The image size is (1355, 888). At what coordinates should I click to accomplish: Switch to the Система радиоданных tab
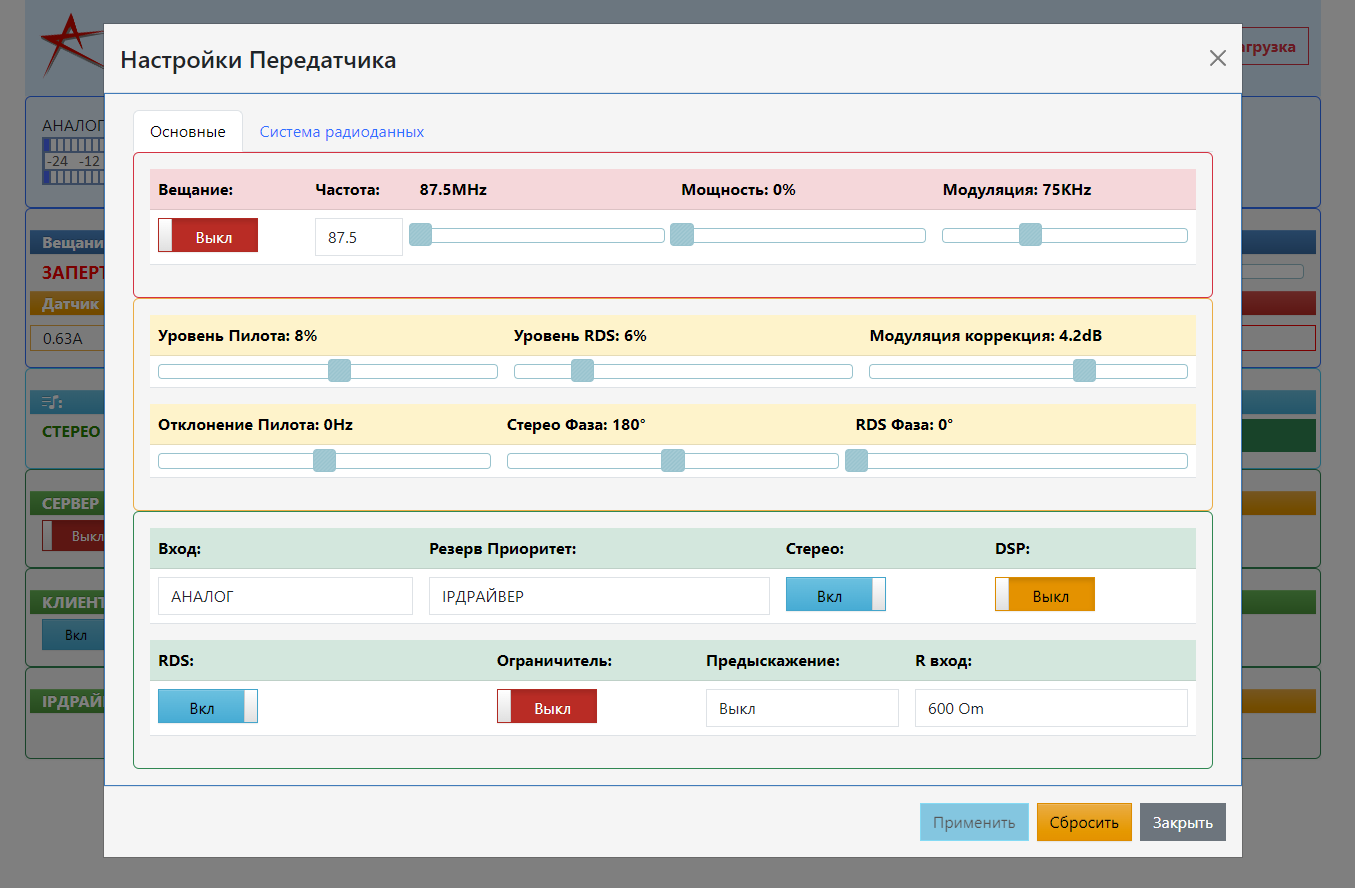(342, 132)
